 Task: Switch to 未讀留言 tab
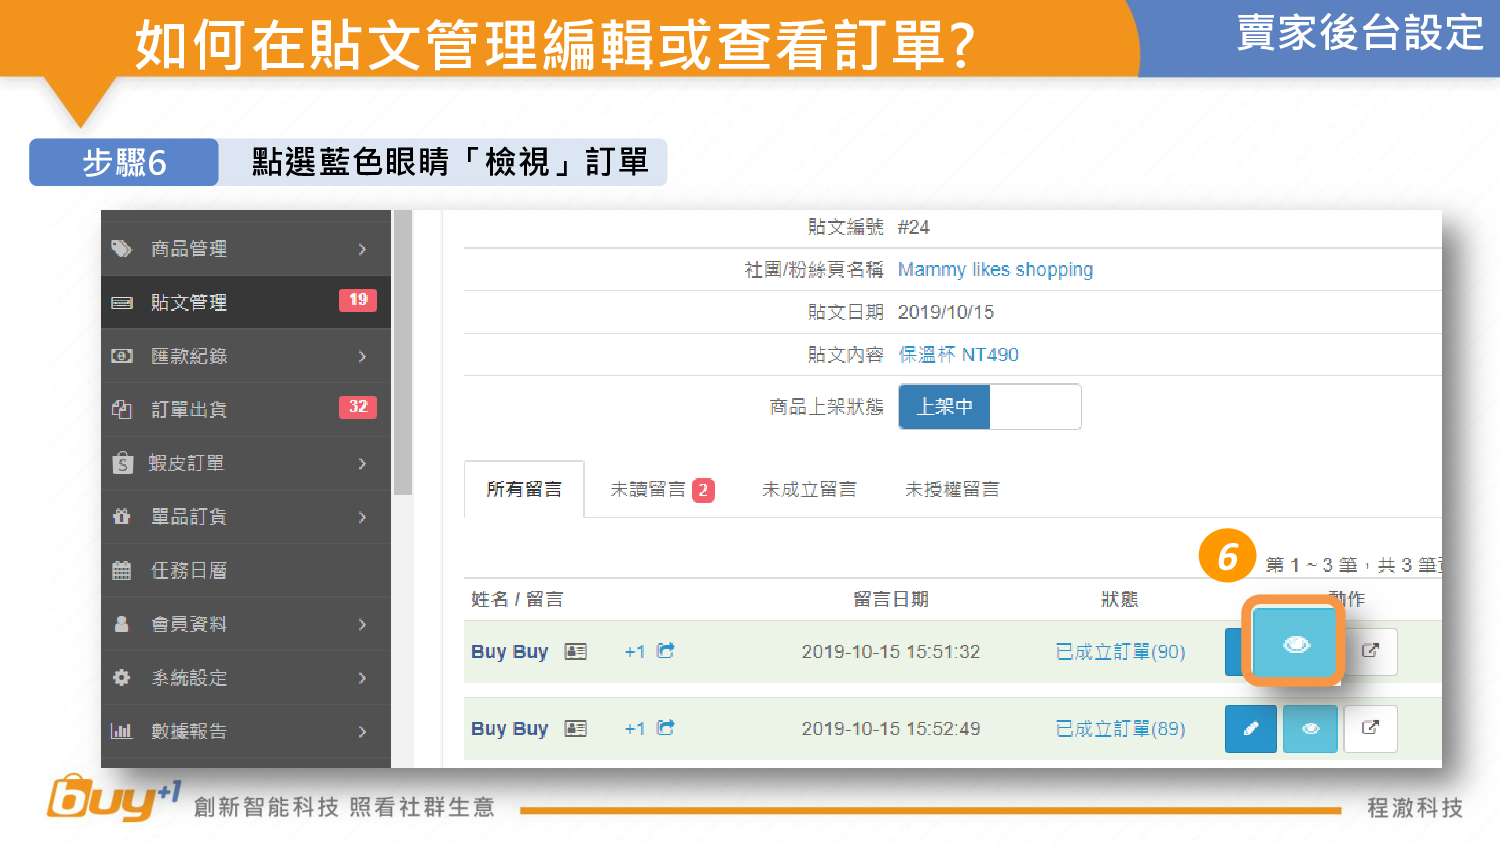[660, 490]
